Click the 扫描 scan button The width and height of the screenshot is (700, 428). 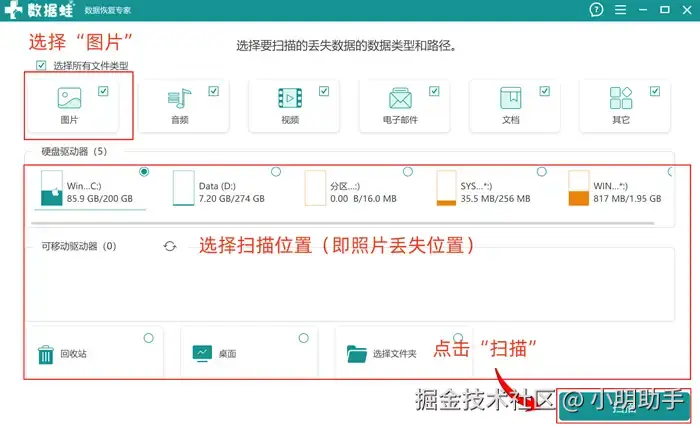coord(624,407)
